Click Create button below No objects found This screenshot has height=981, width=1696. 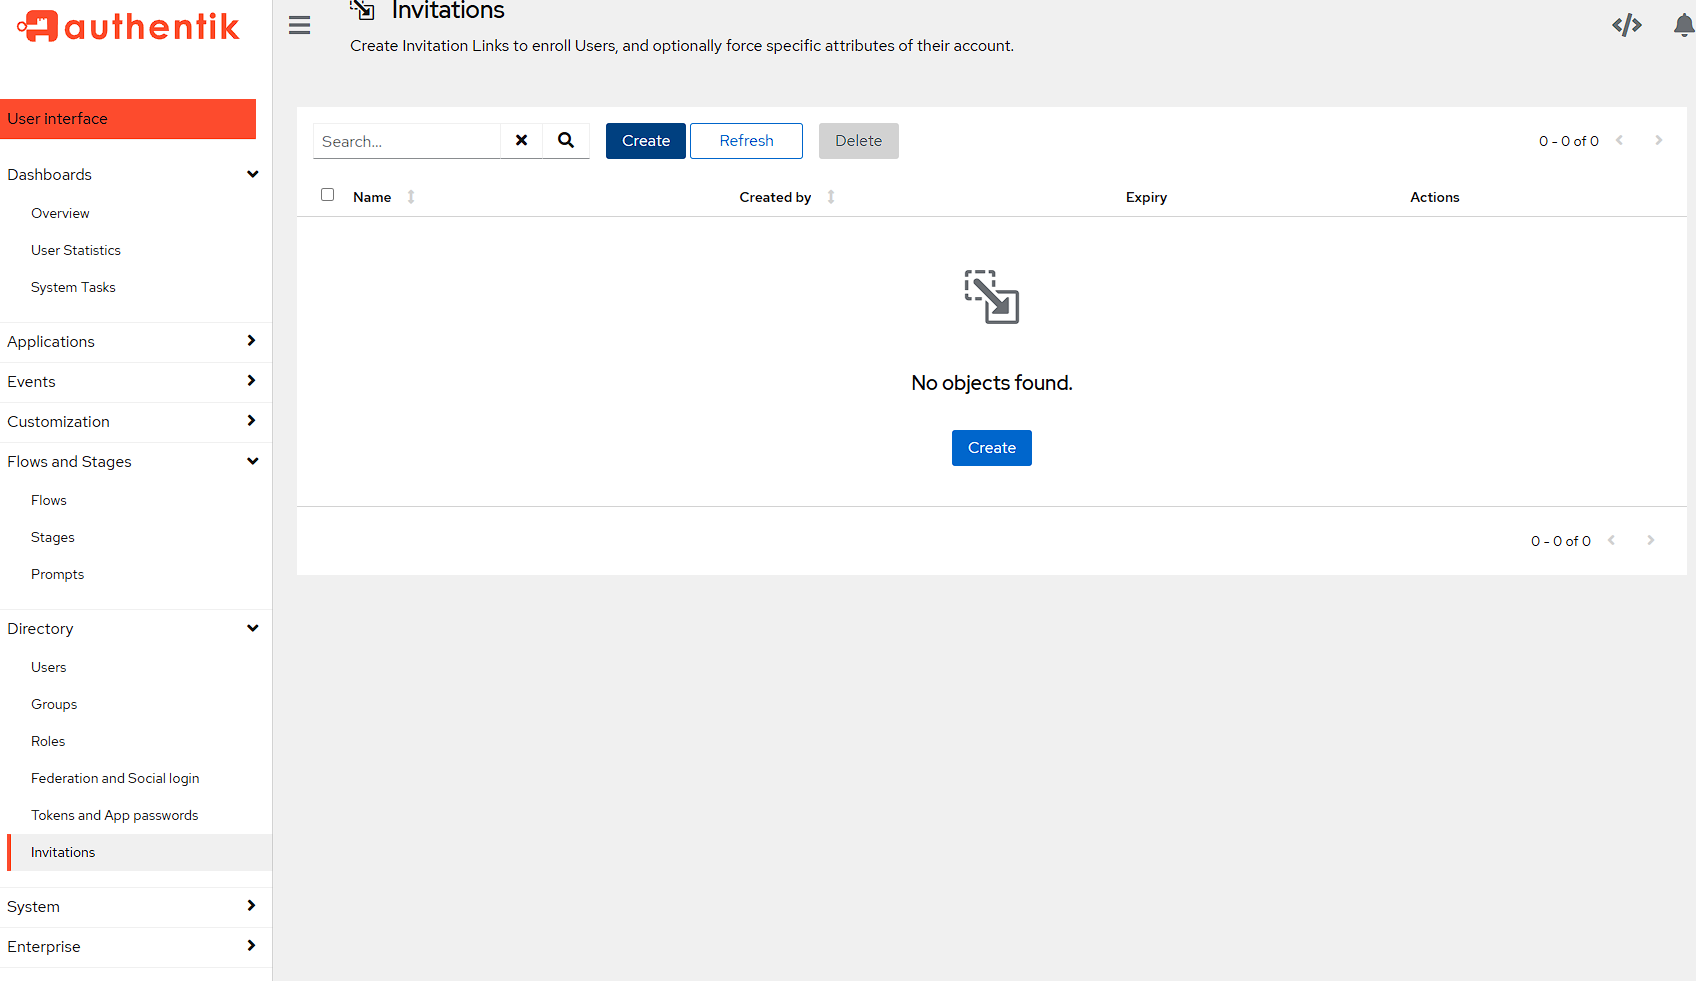[x=991, y=448]
